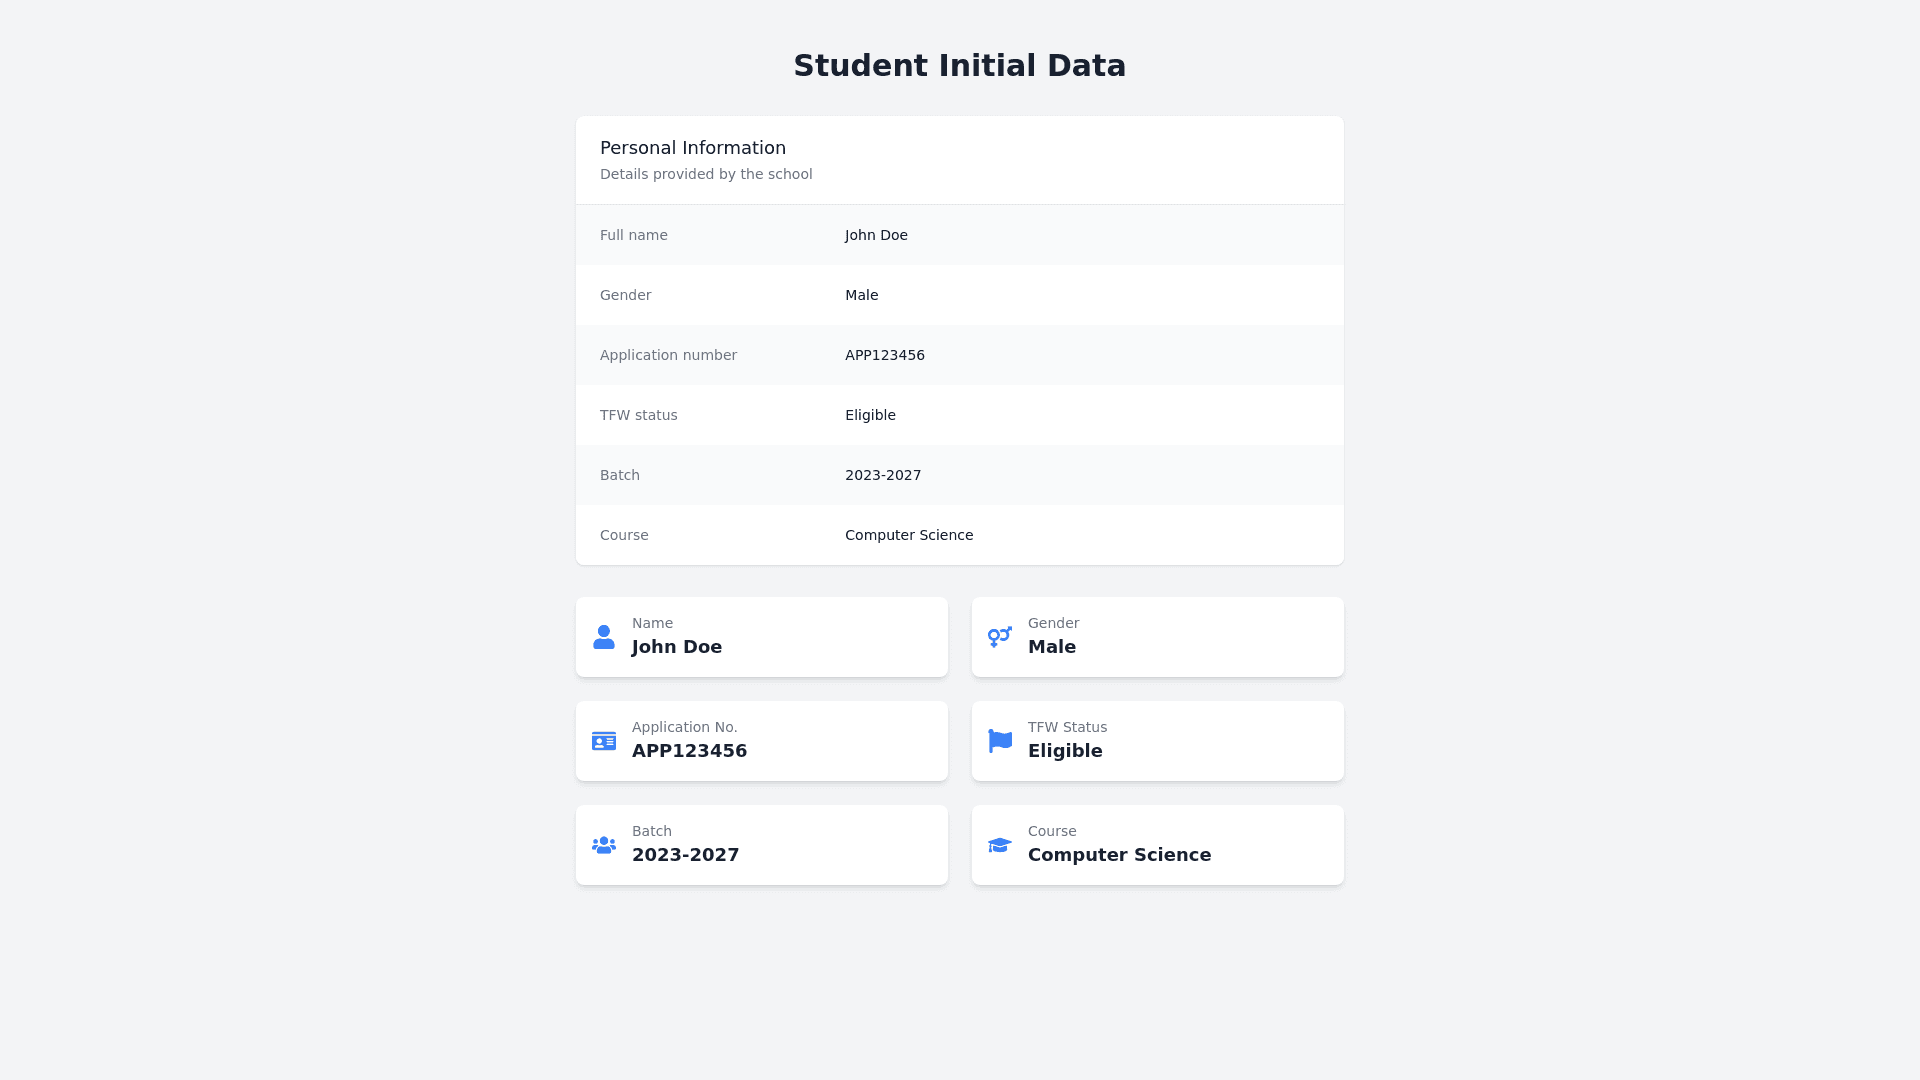Click the group icon beside Batch

click(604, 845)
